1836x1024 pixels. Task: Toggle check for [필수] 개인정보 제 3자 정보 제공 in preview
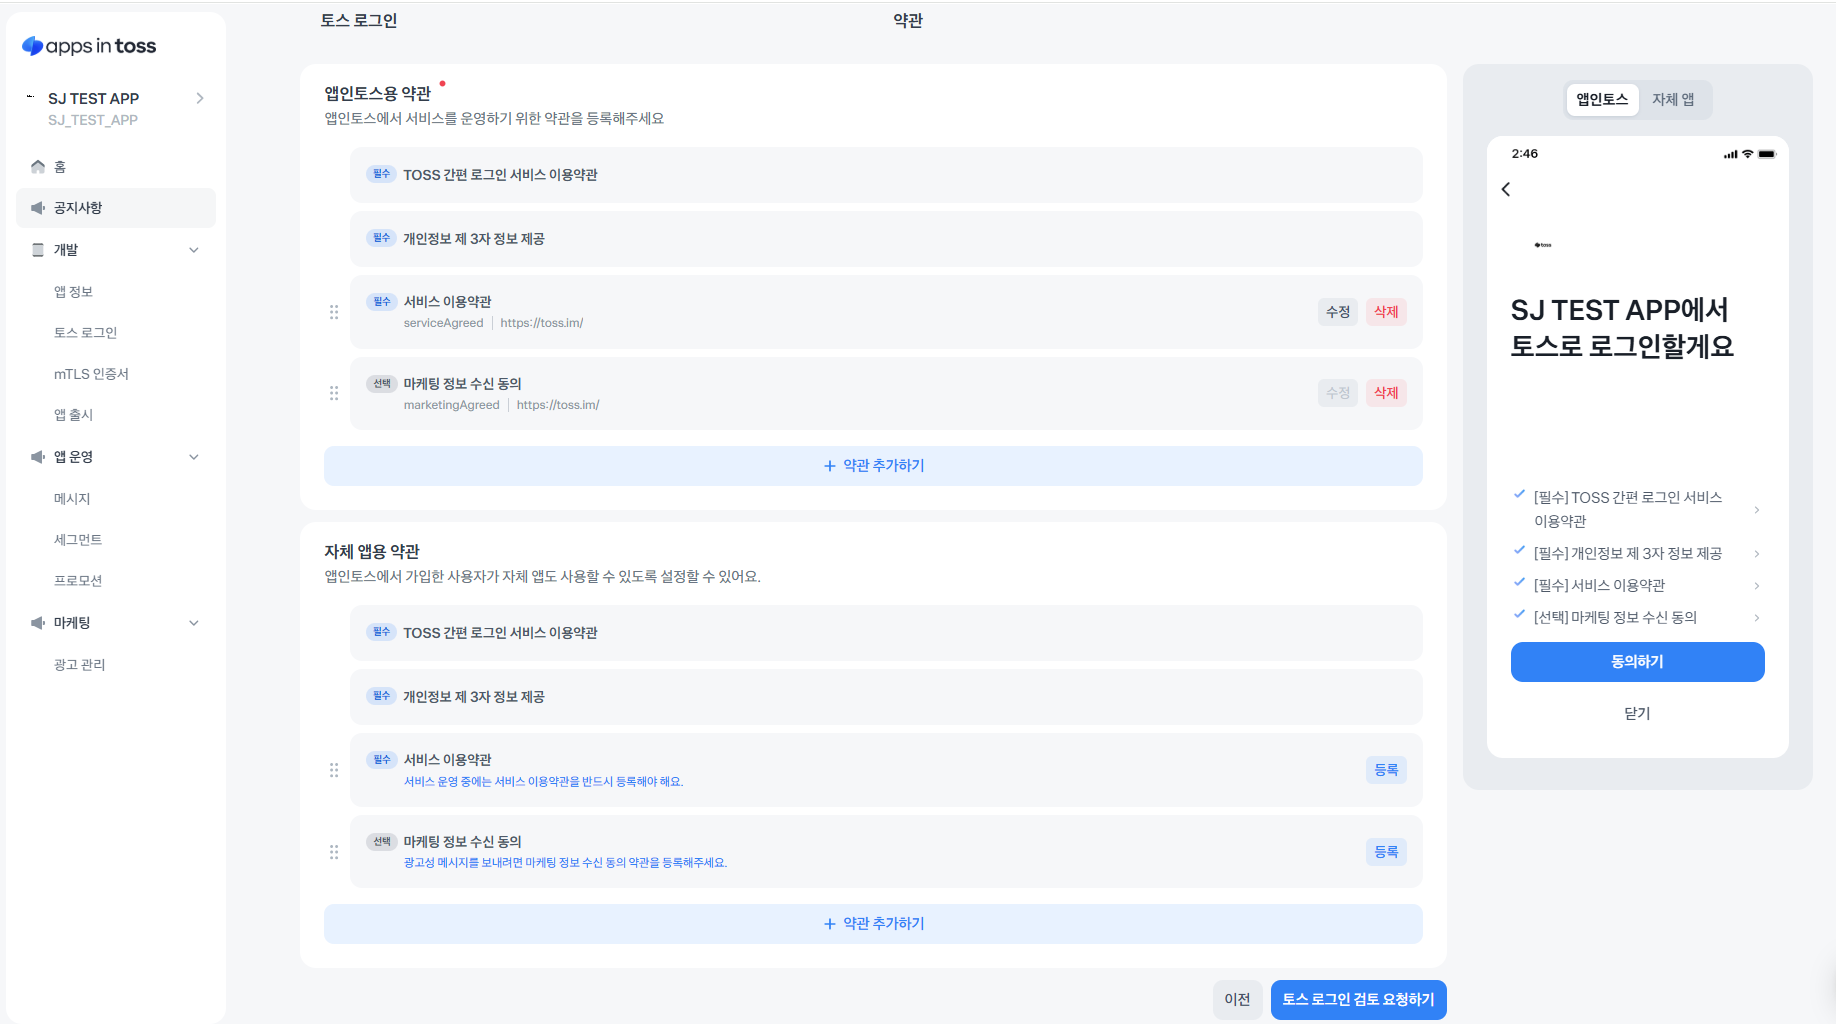(x=1519, y=550)
